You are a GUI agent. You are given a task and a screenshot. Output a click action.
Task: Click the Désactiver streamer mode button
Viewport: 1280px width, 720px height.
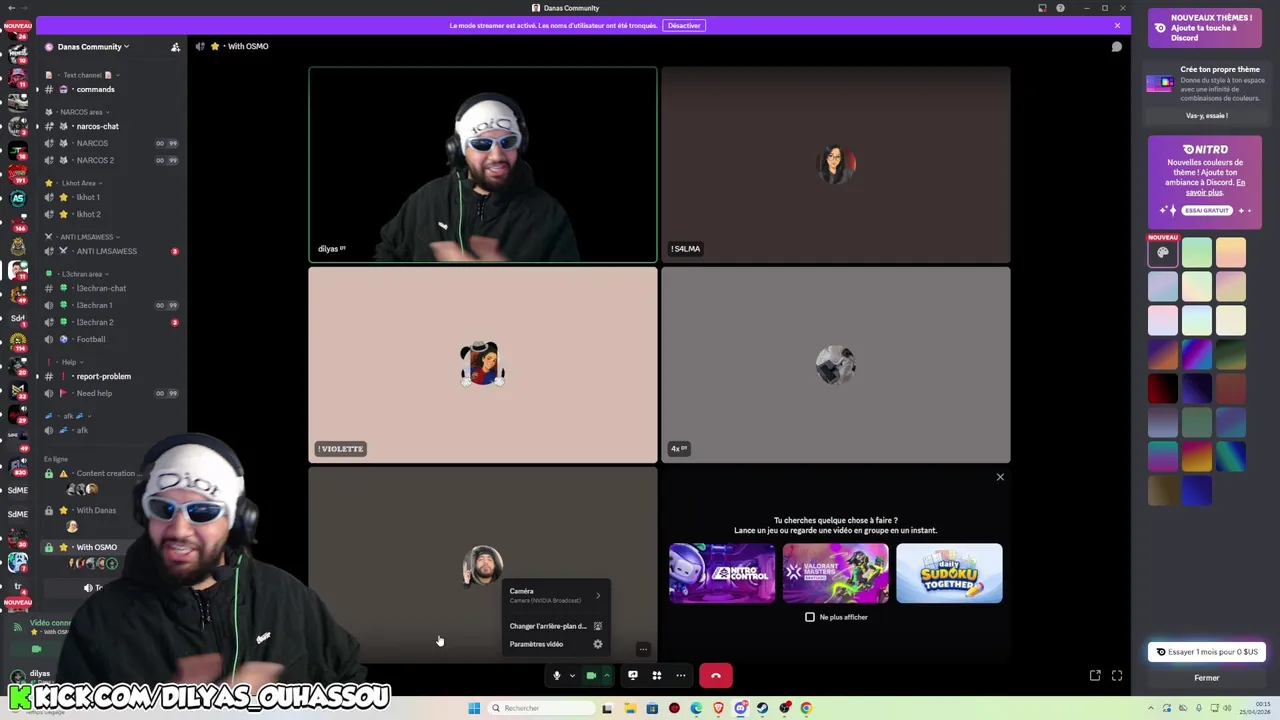(684, 25)
